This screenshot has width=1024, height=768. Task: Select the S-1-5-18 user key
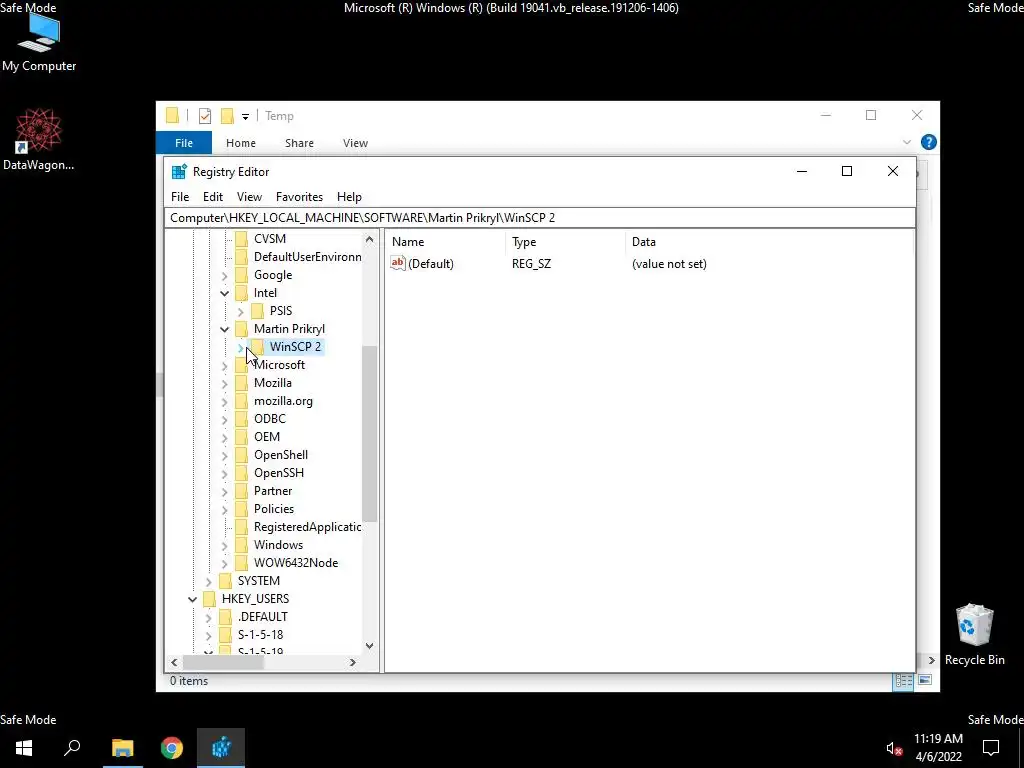coord(261,635)
